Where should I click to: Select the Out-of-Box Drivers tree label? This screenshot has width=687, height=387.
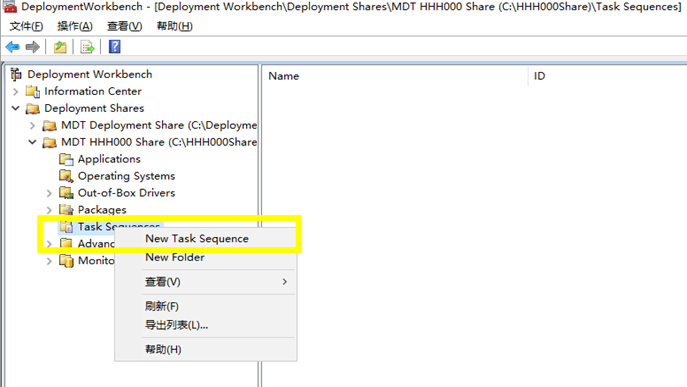click(126, 193)
